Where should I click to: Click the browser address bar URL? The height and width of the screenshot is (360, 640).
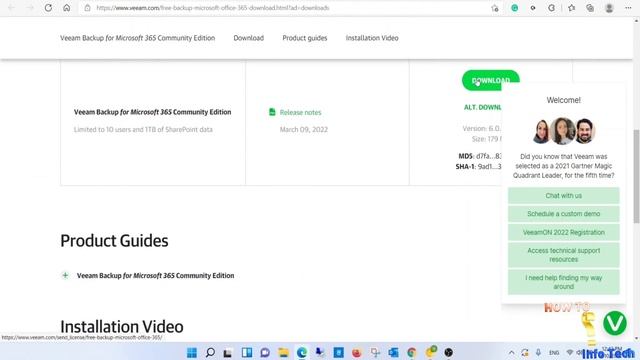click(x=213, y=8)
